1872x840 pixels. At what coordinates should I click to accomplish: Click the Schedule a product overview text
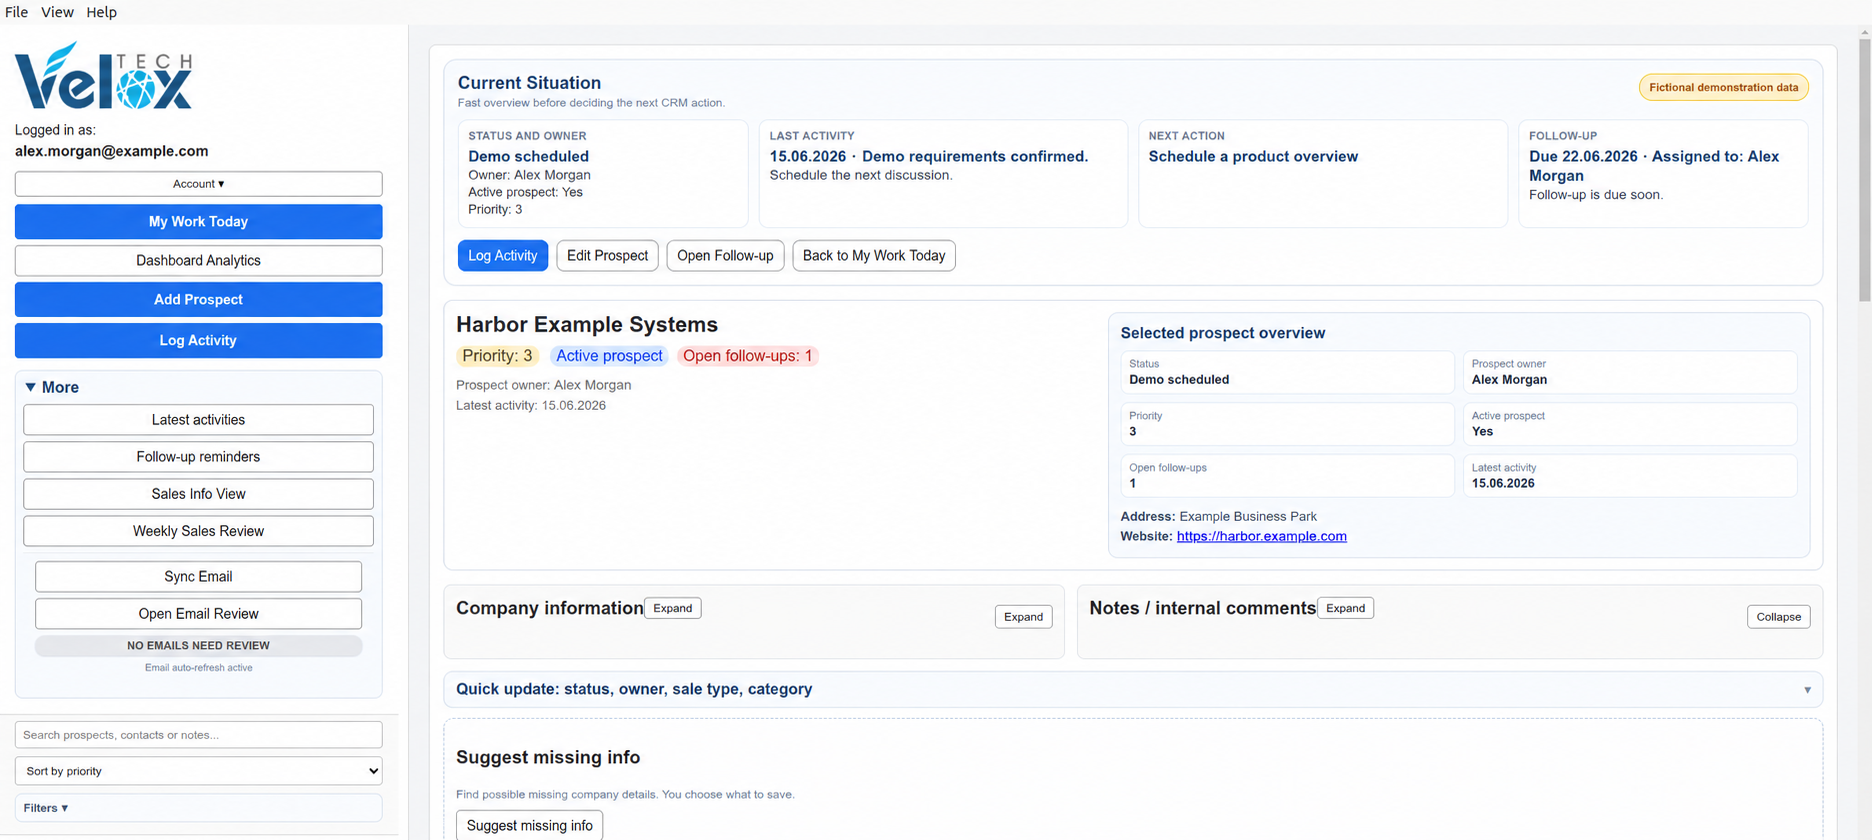1253,157
